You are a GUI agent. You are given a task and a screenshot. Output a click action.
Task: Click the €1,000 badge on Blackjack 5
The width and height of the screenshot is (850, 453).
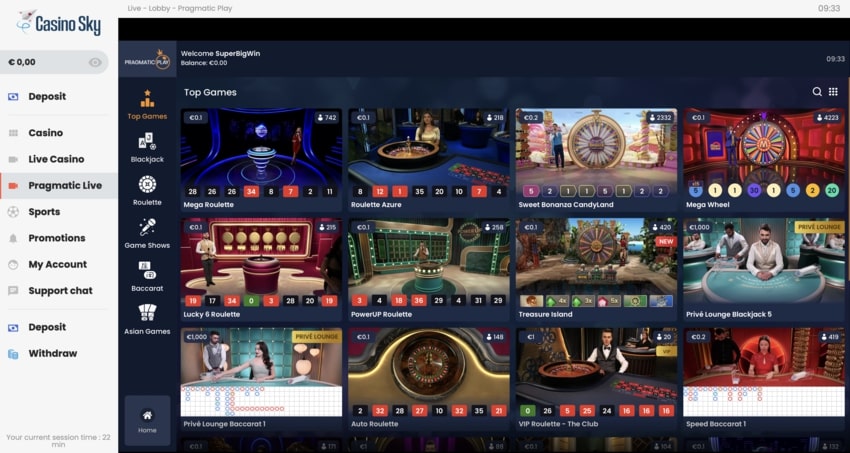coord(699,227)
